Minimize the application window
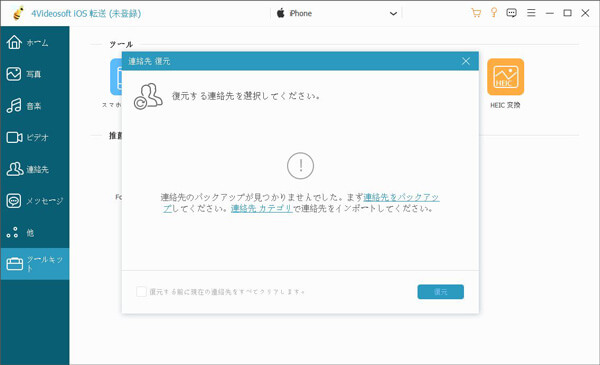Screen dimensions: 600x365 point(549,13)
